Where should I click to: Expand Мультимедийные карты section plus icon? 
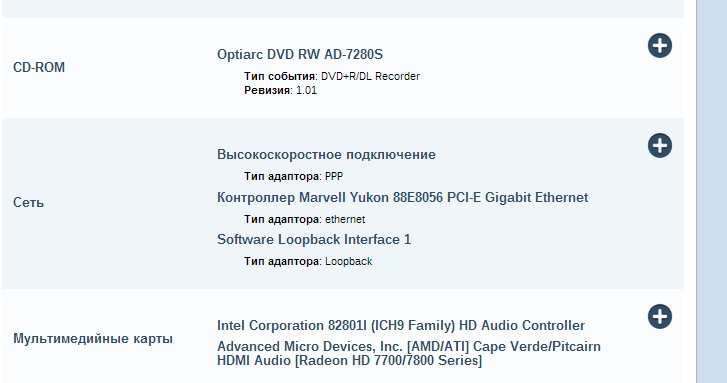(x=660, y=317)
